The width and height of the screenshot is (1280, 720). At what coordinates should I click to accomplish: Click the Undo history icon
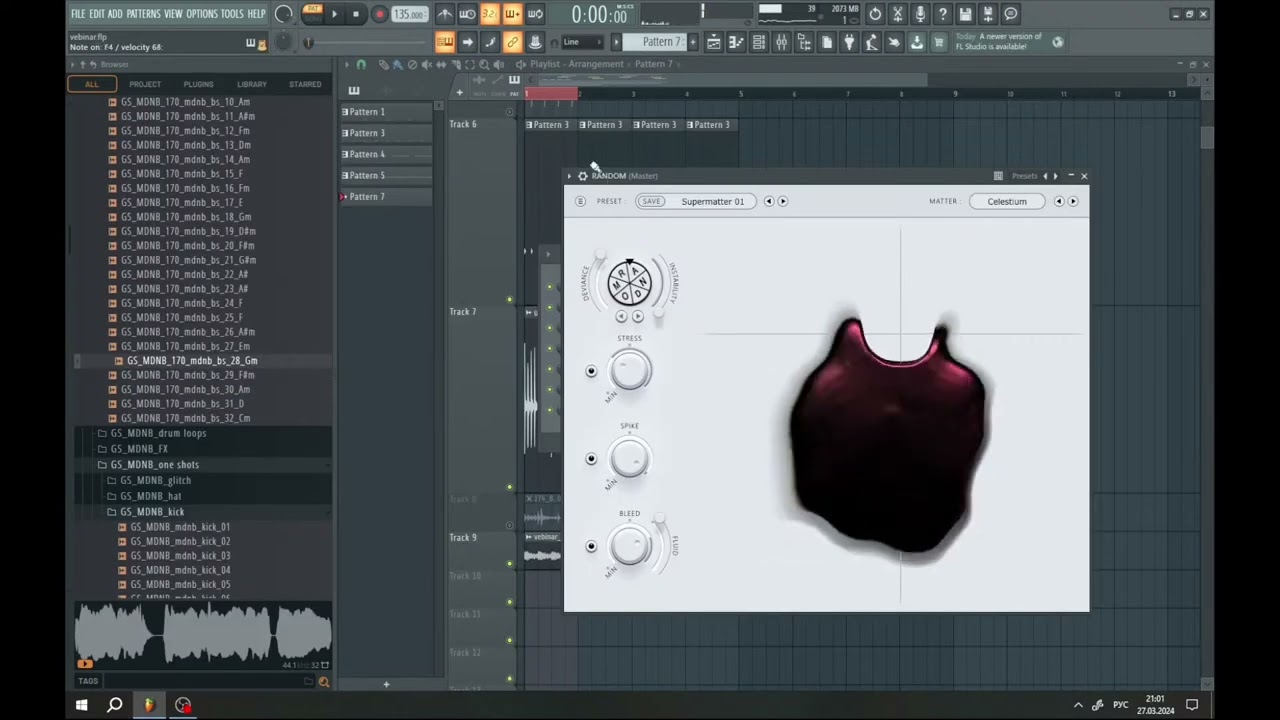pyautogui.click(x=875, y=14)
